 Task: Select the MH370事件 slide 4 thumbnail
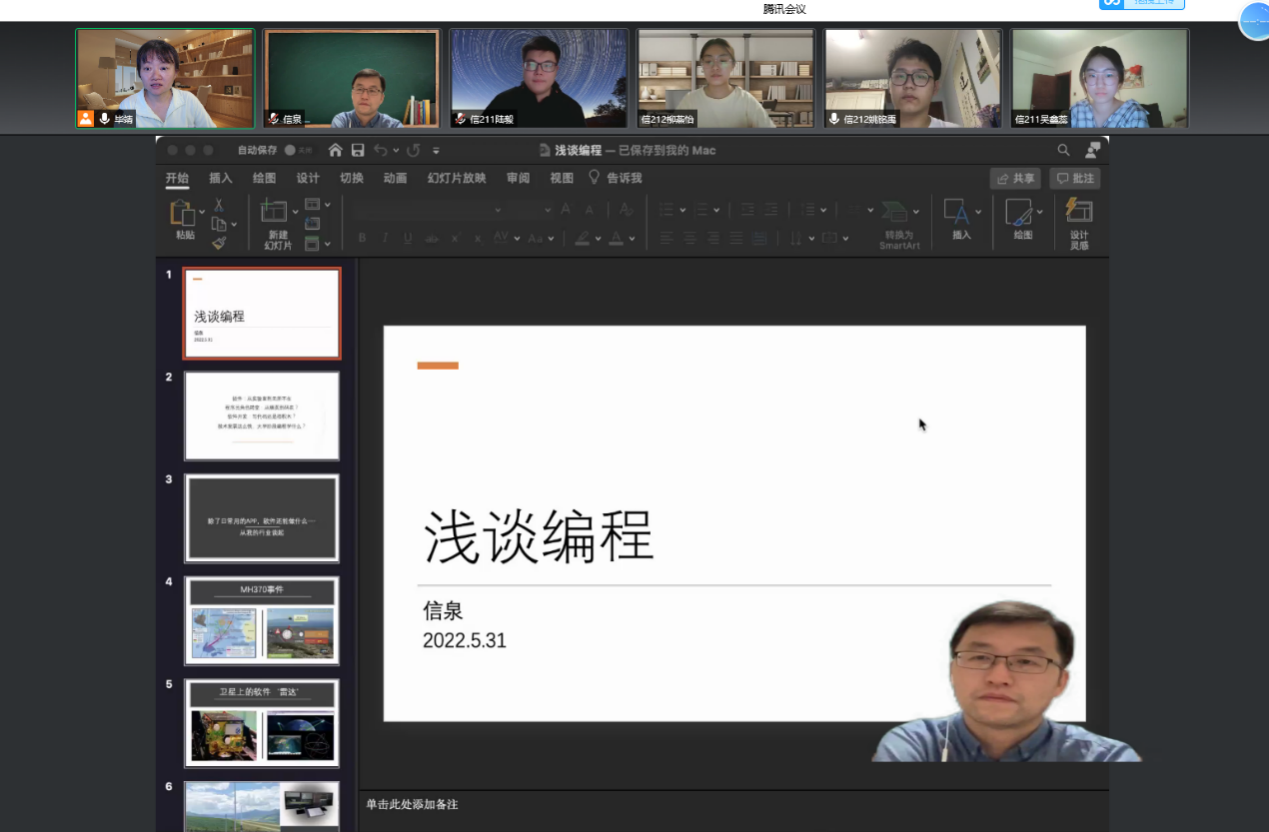click(x=262, y=620)
